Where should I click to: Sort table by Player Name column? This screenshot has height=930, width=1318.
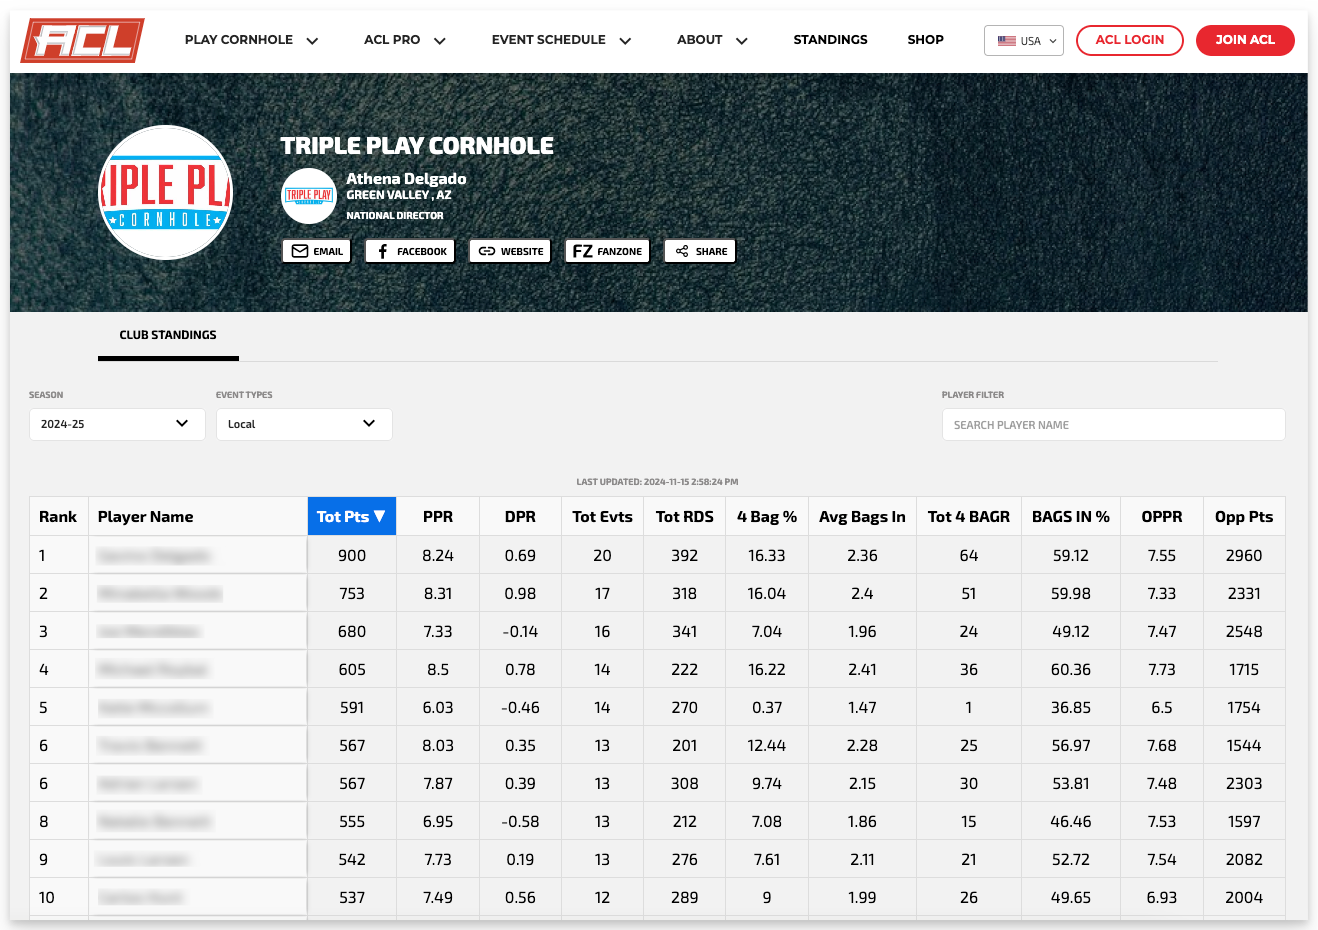(197, 517)
